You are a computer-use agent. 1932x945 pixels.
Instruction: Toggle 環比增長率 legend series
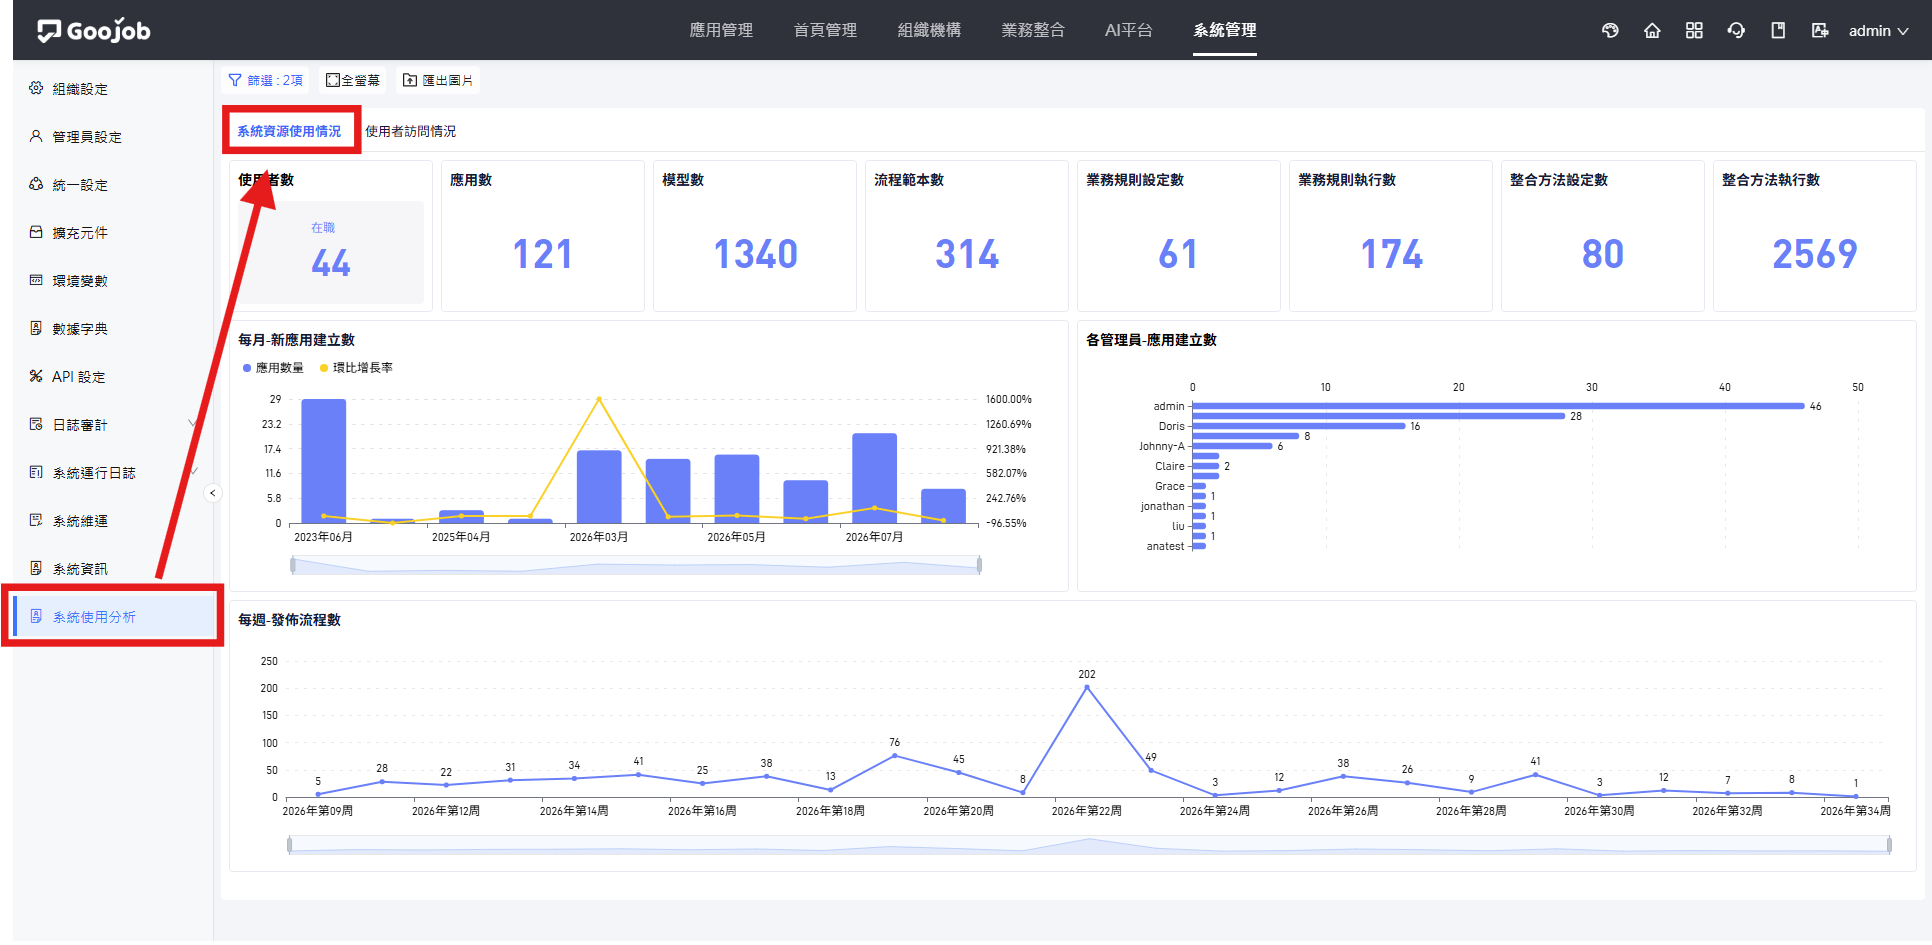[x=356, y=368]
